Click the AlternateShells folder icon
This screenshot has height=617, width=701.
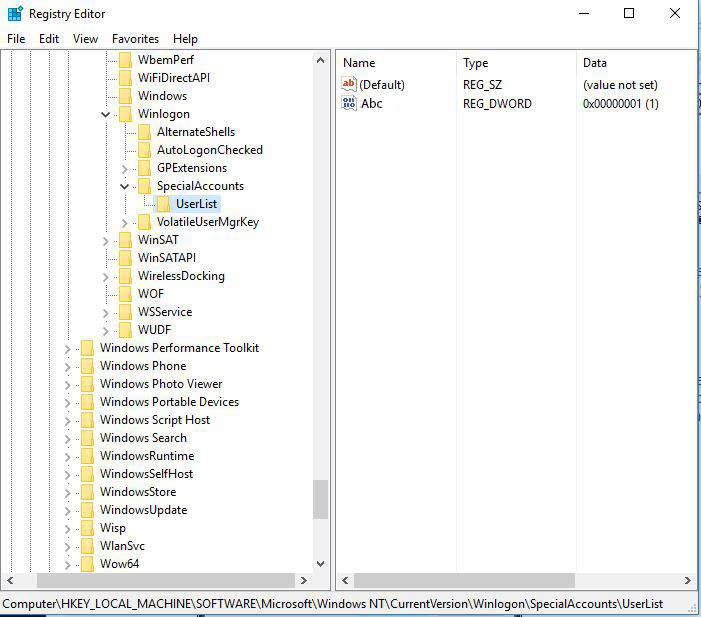(x=144, y=132)
